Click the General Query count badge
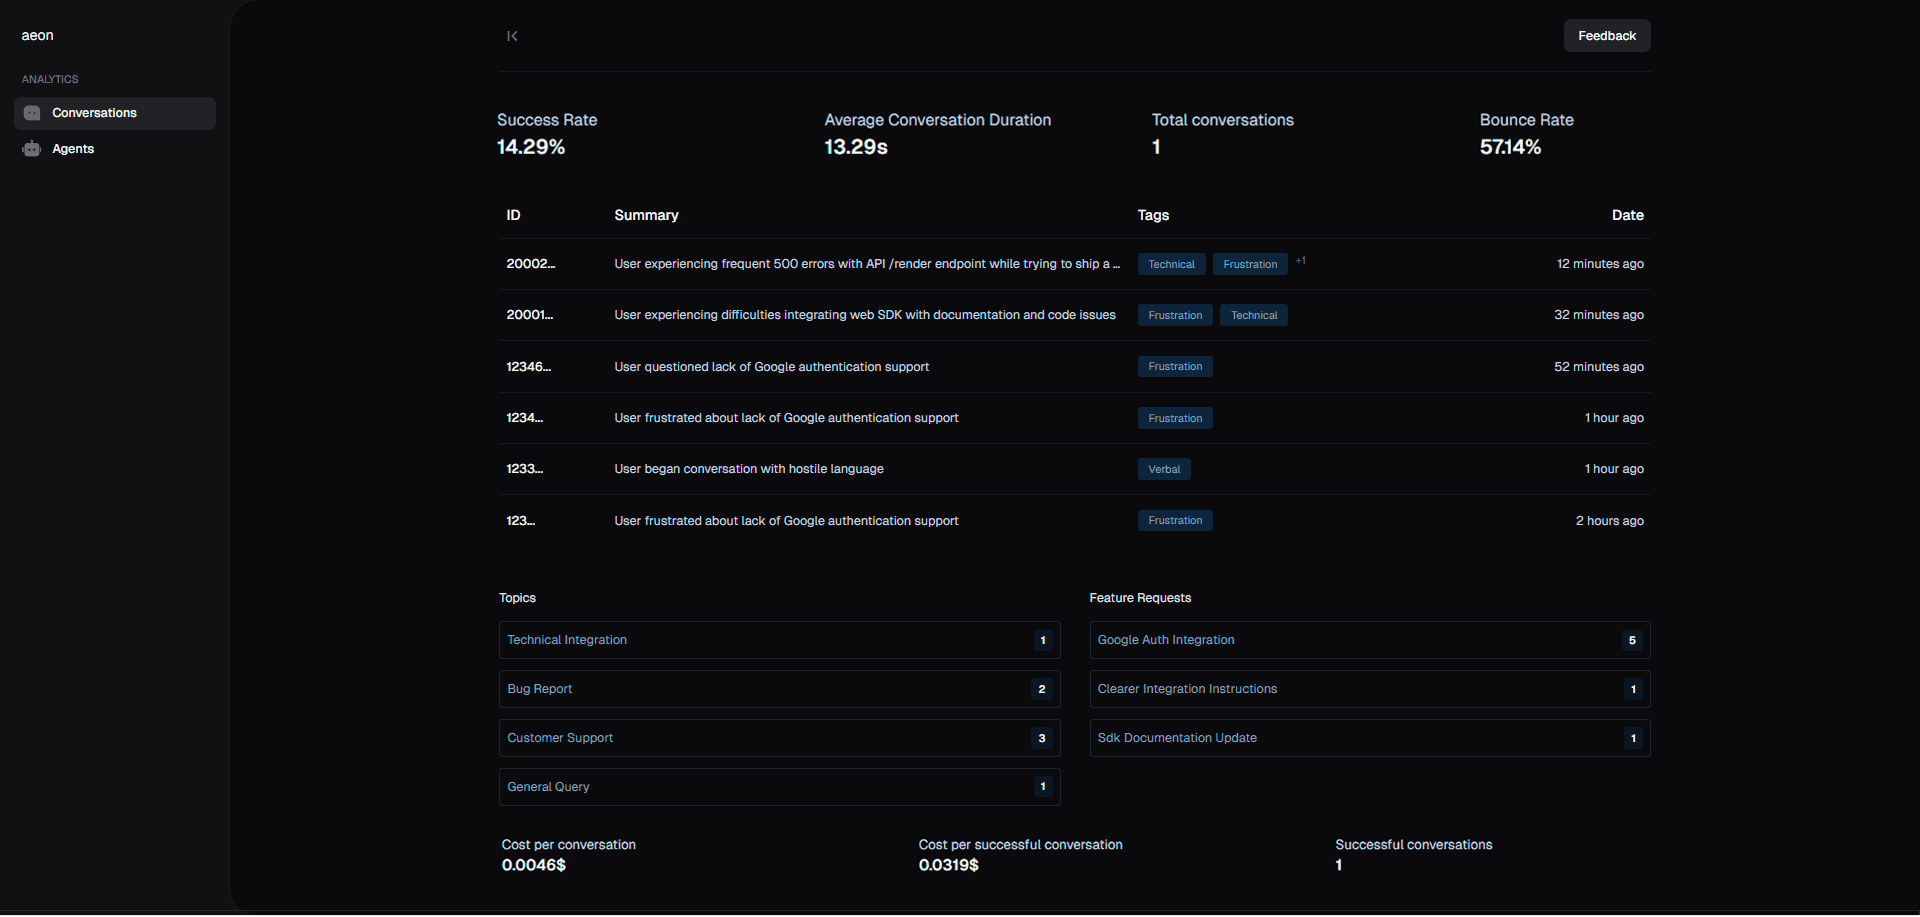Viewport: 1920px width, 917px height. coord(1042,787)
